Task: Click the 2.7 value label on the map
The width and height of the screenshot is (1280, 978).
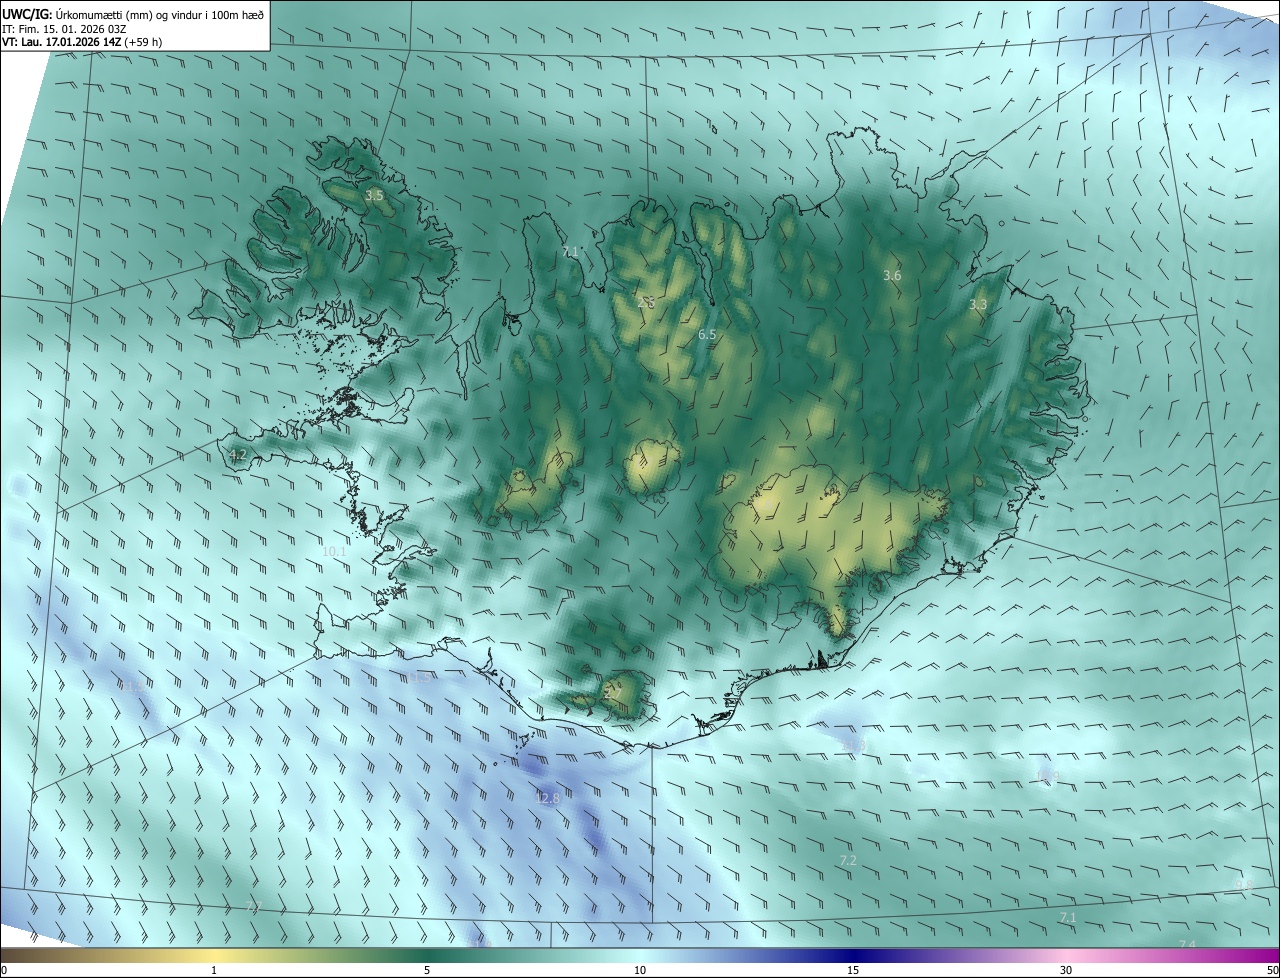Action: click(613, 692)
